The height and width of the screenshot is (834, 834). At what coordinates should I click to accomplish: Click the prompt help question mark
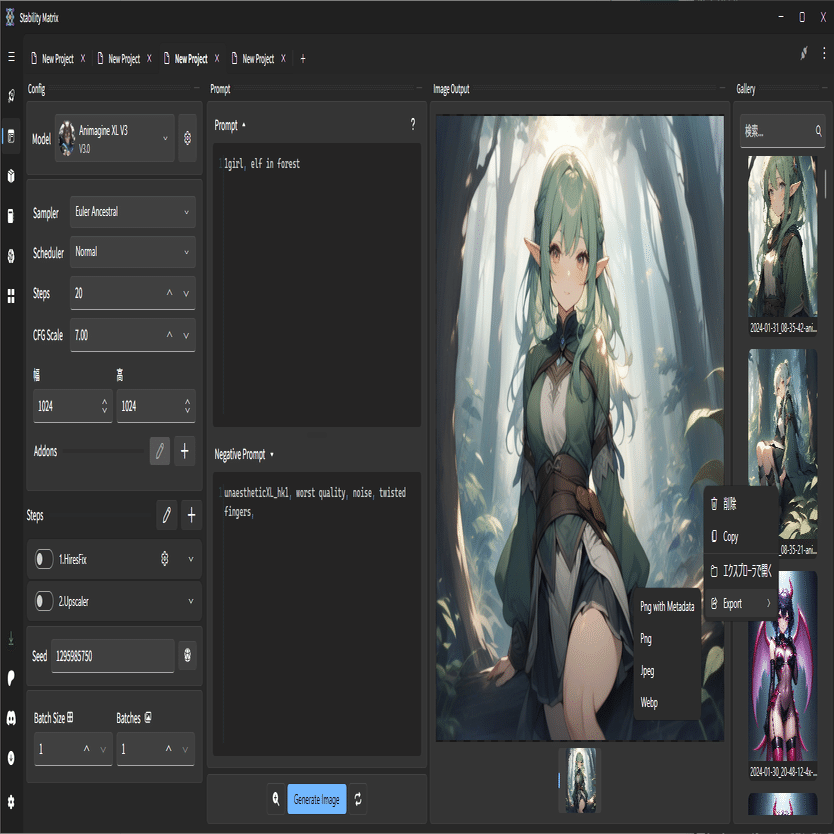pyautogui.click(x=412, y=125)
